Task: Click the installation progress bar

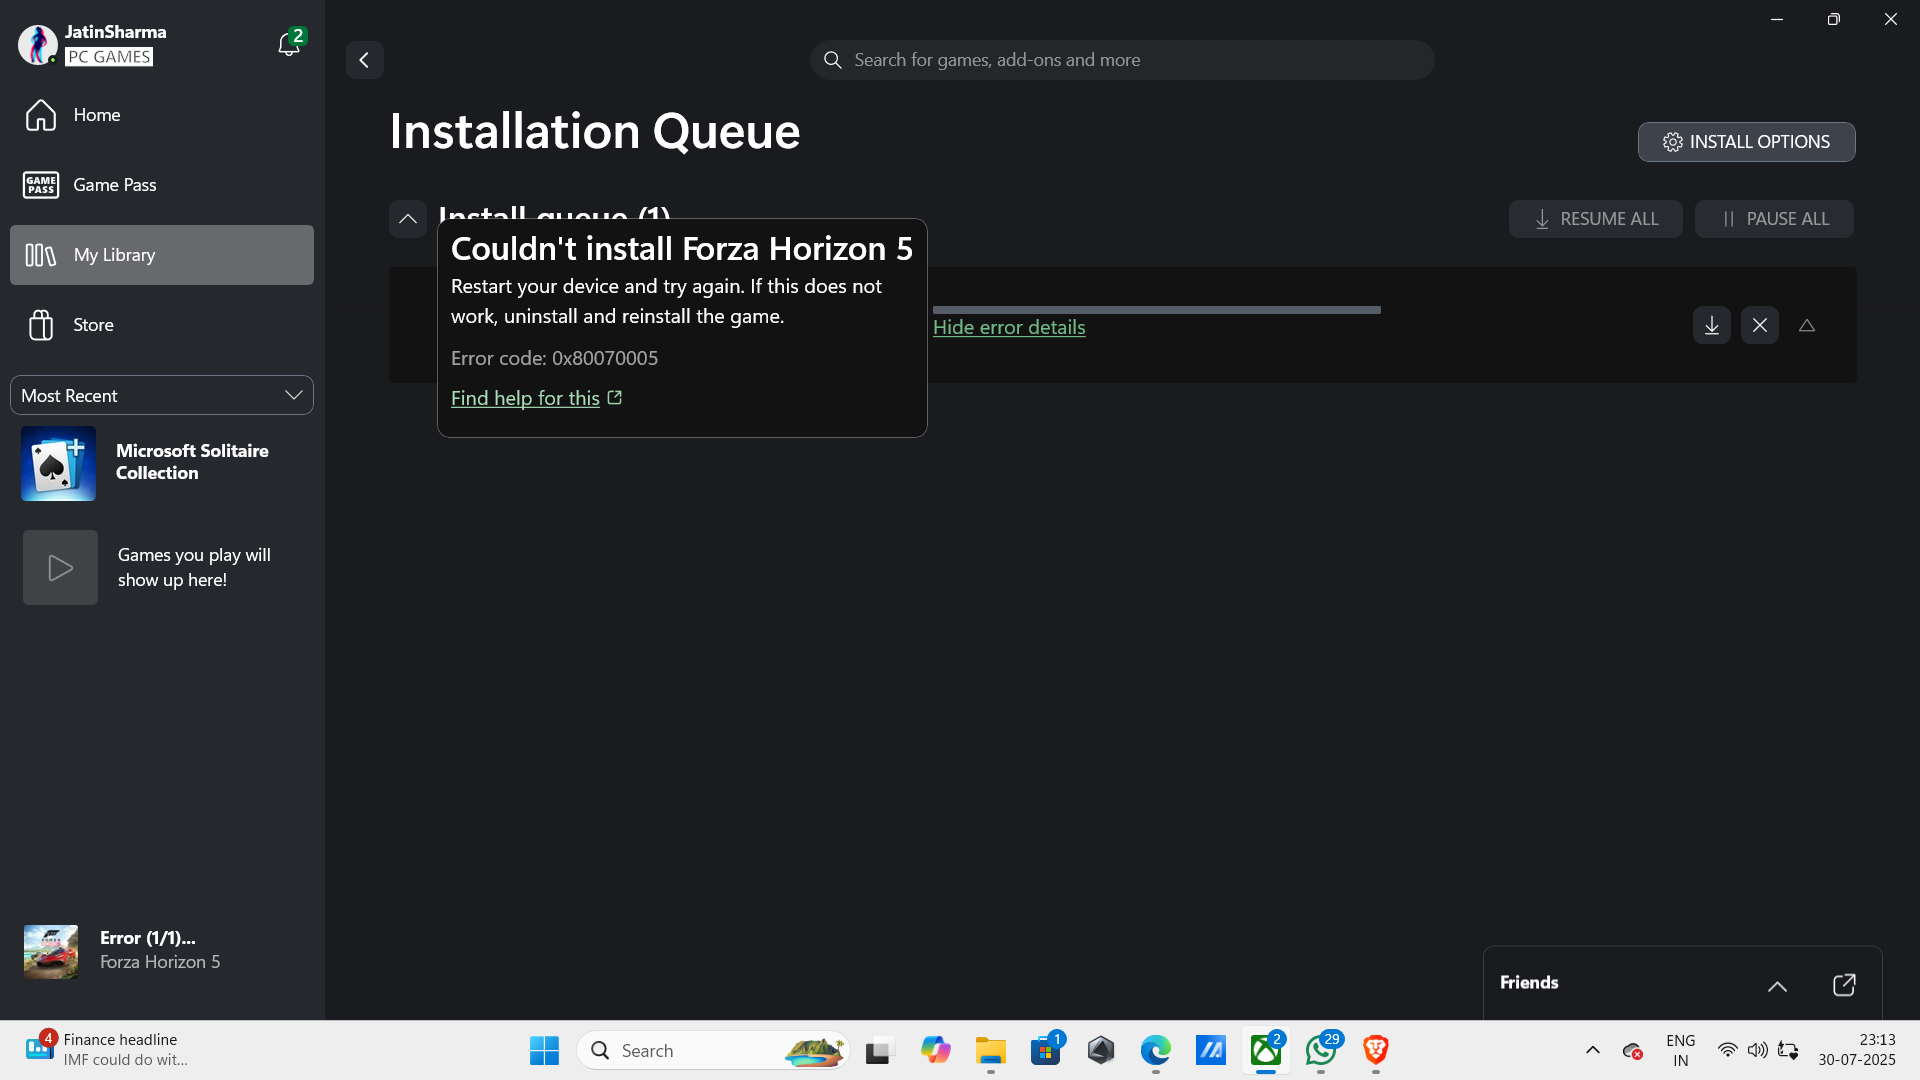Action: 1156,310
